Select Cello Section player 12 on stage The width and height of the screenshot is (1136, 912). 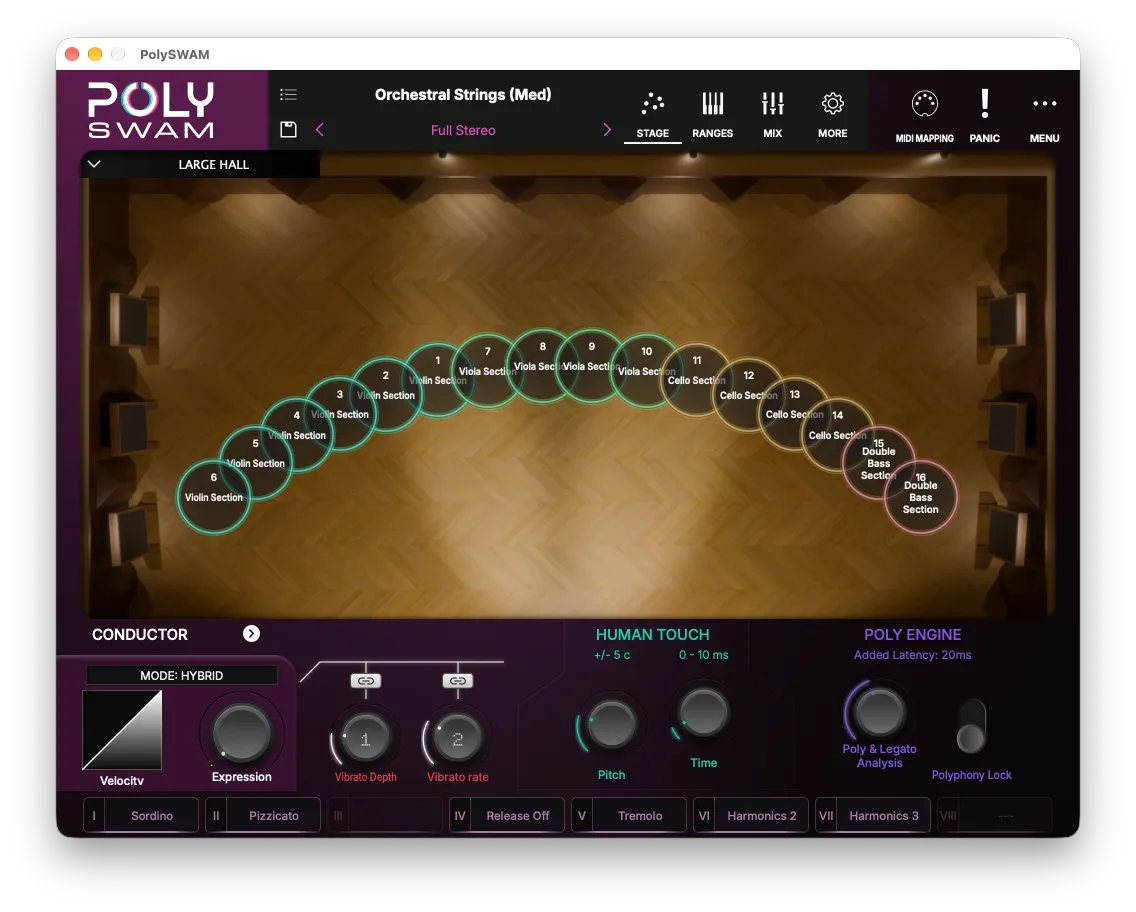click(x=748, y=395)
